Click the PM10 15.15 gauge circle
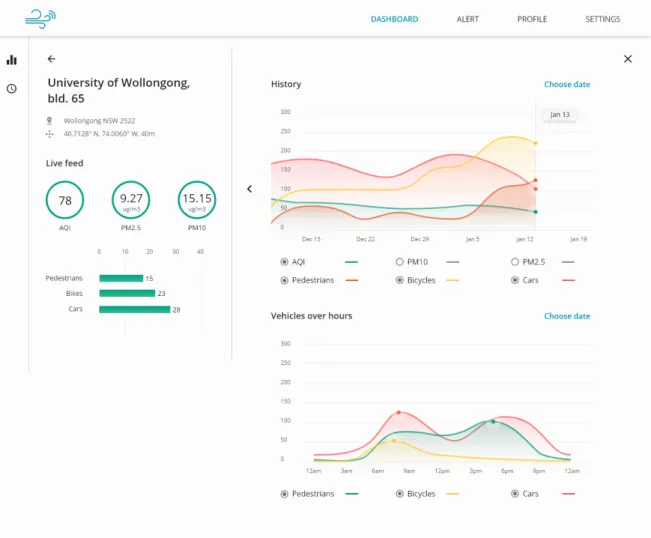 tap(197, 200)
